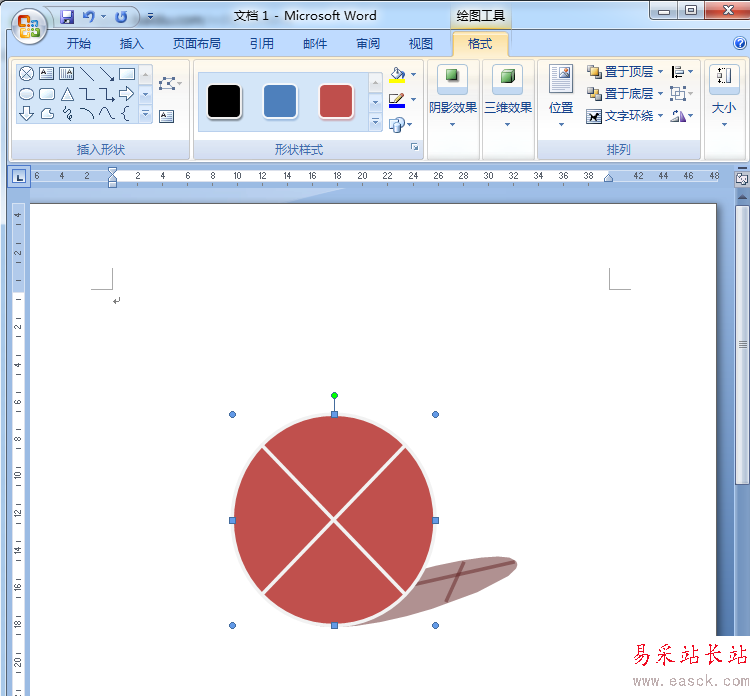Choose the rounded rectangle shape

[x=46, y=94]
